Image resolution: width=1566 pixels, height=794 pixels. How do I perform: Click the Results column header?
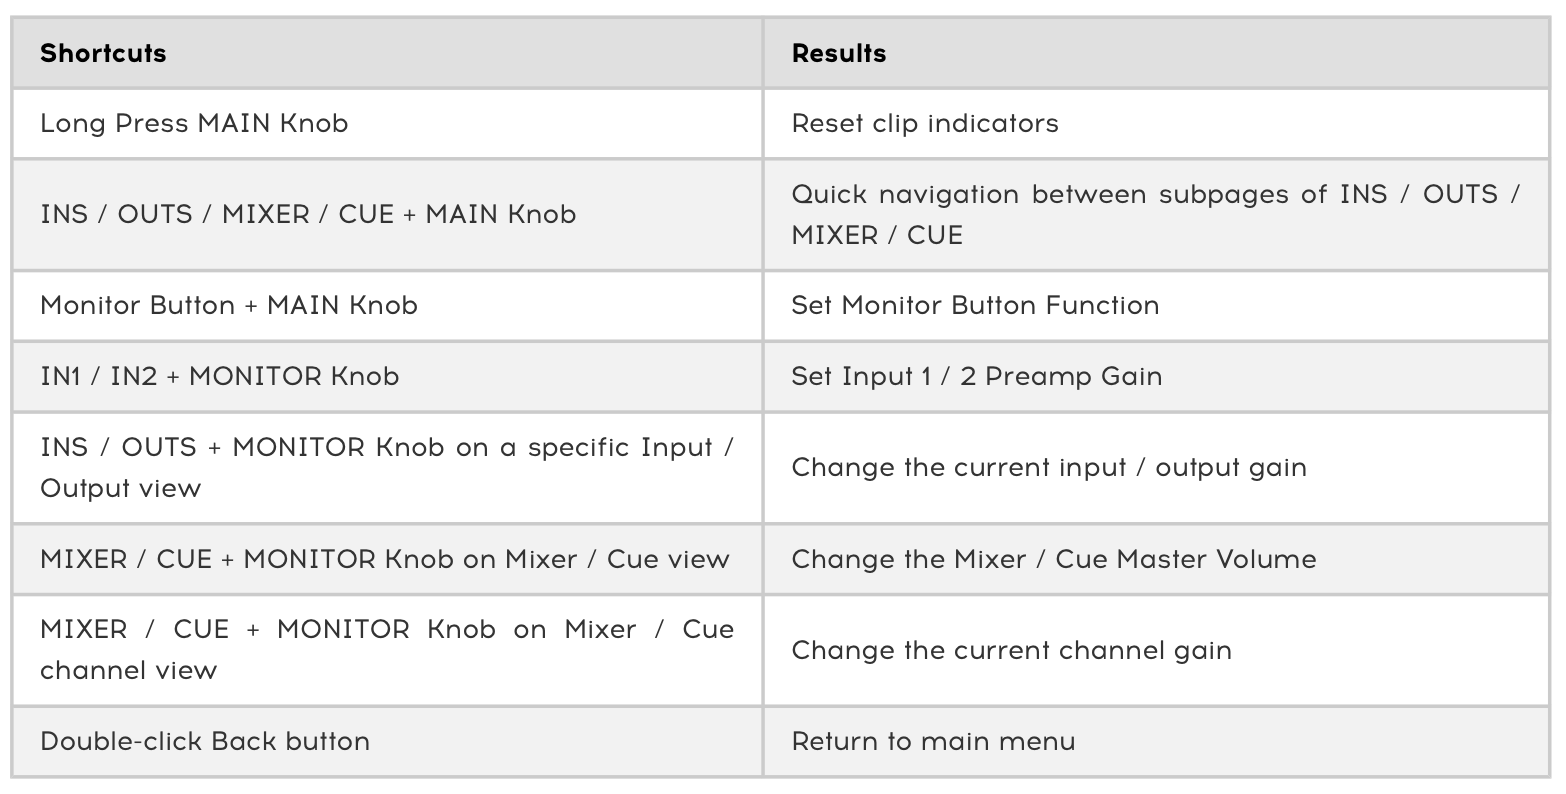(x=1157, y=53)
